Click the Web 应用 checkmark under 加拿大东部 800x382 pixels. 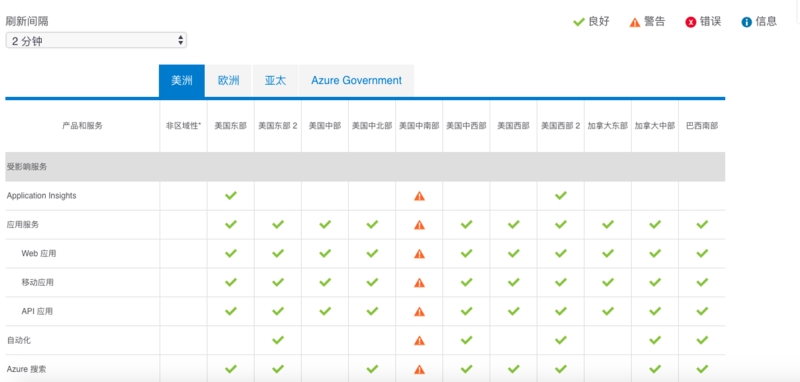[608, 253]
